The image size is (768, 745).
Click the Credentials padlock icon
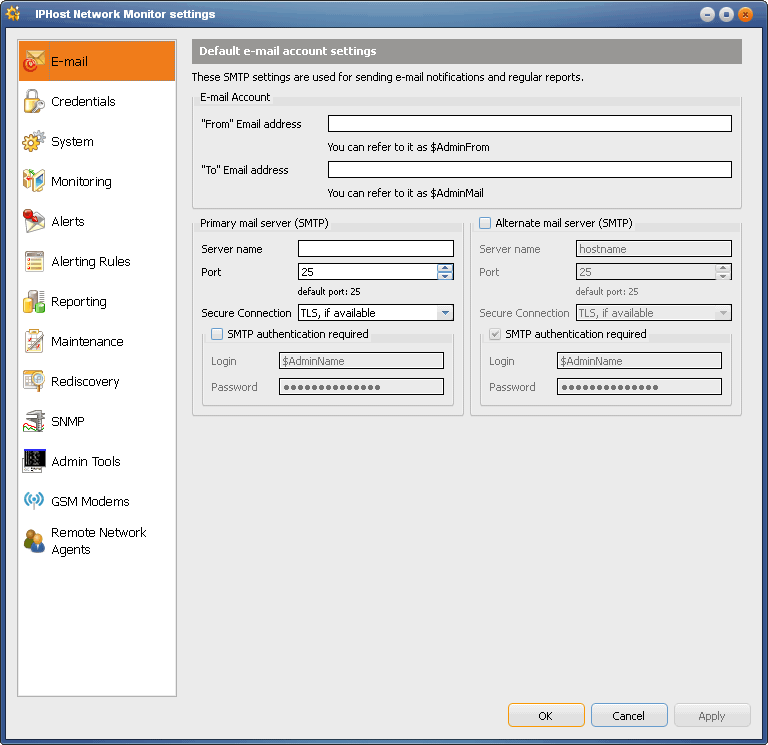point(34,101)
